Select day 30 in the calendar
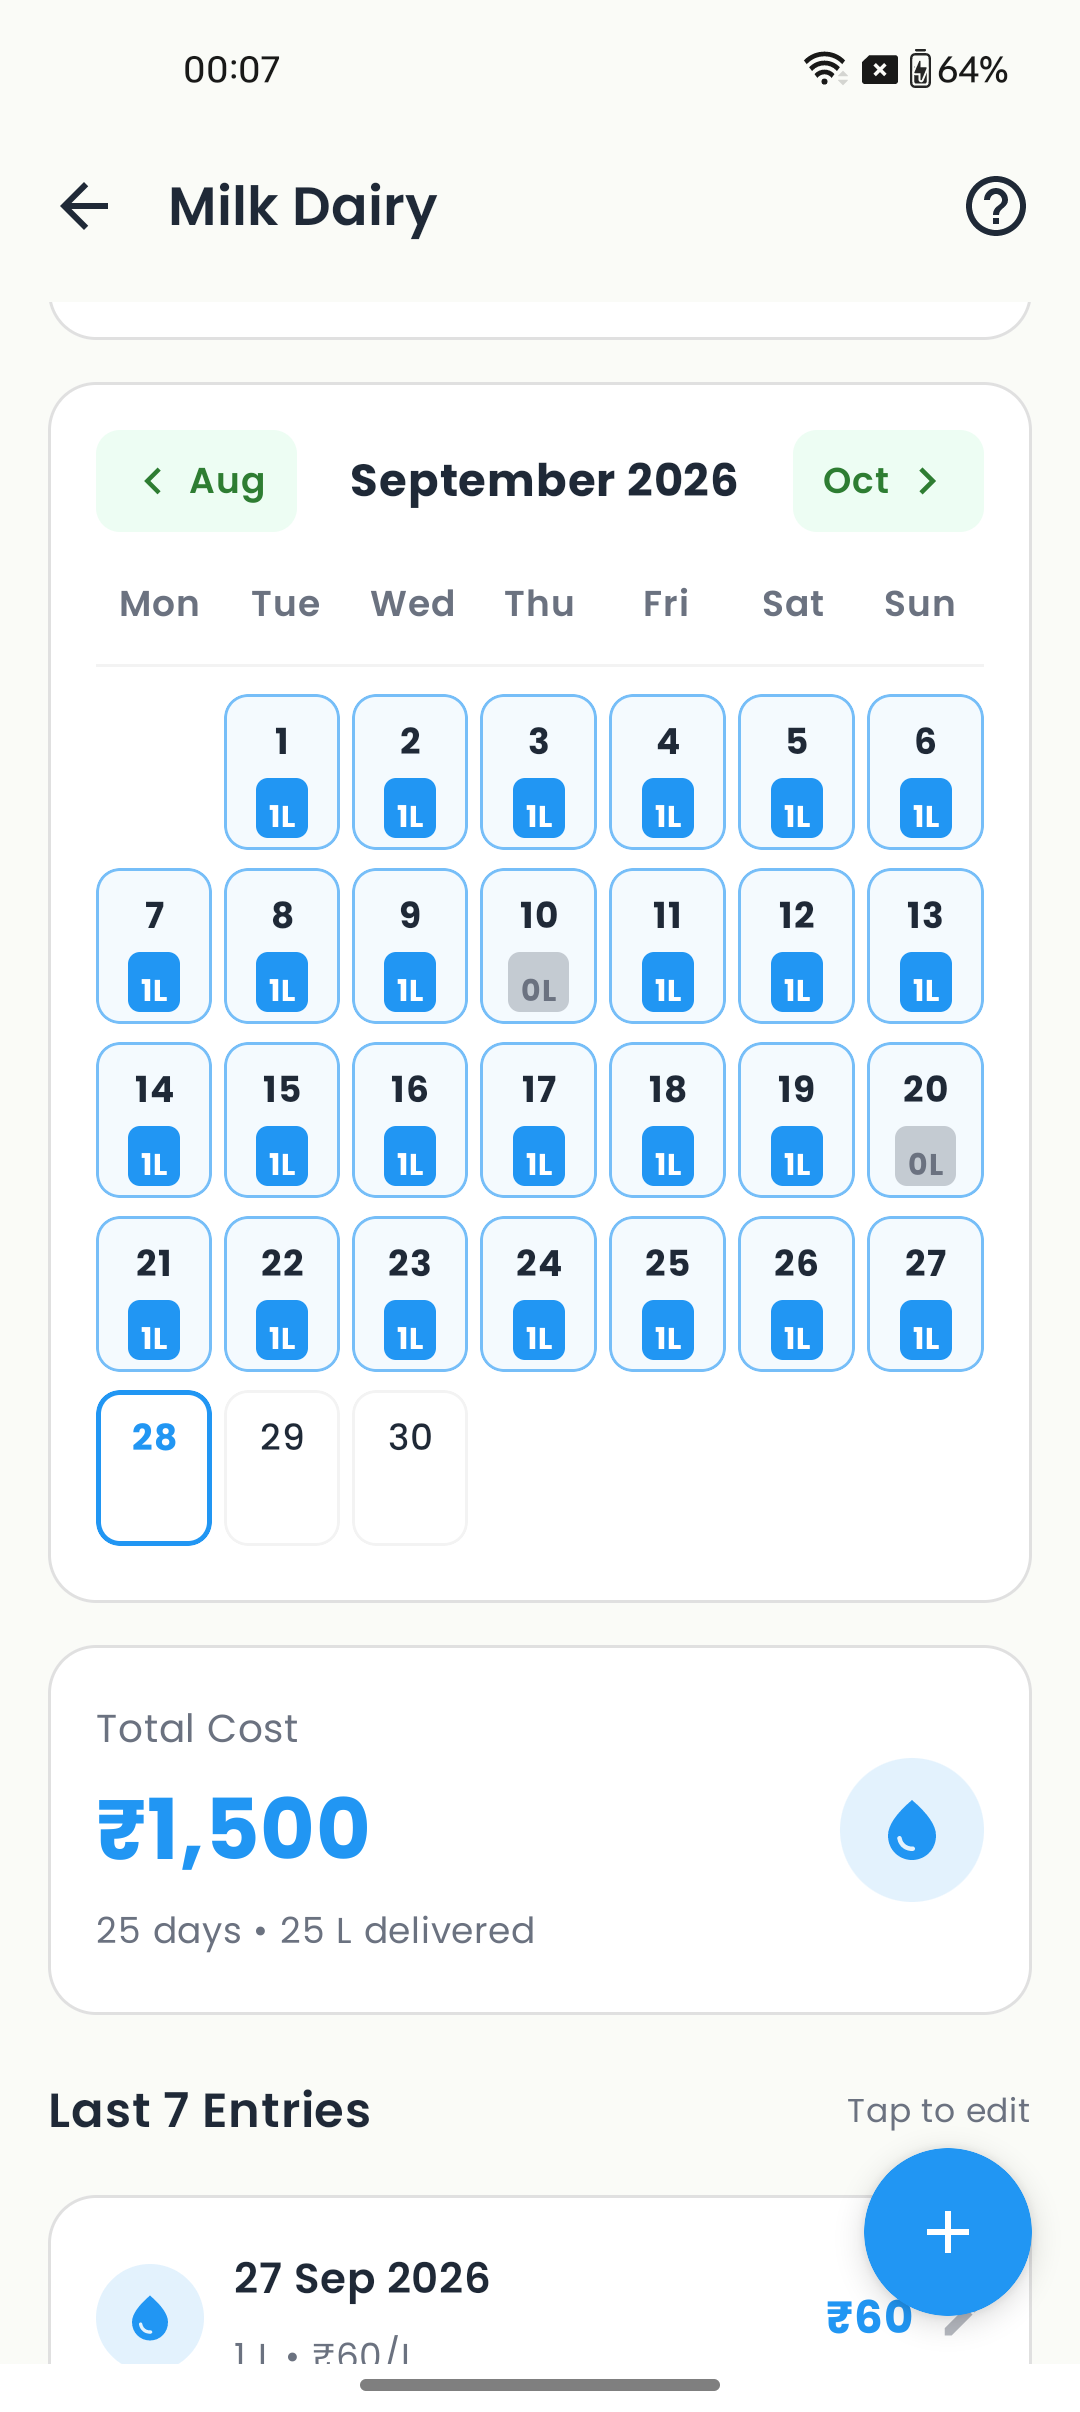This screenshot has height=2412, width=1080. click(x=410, y=1468)
